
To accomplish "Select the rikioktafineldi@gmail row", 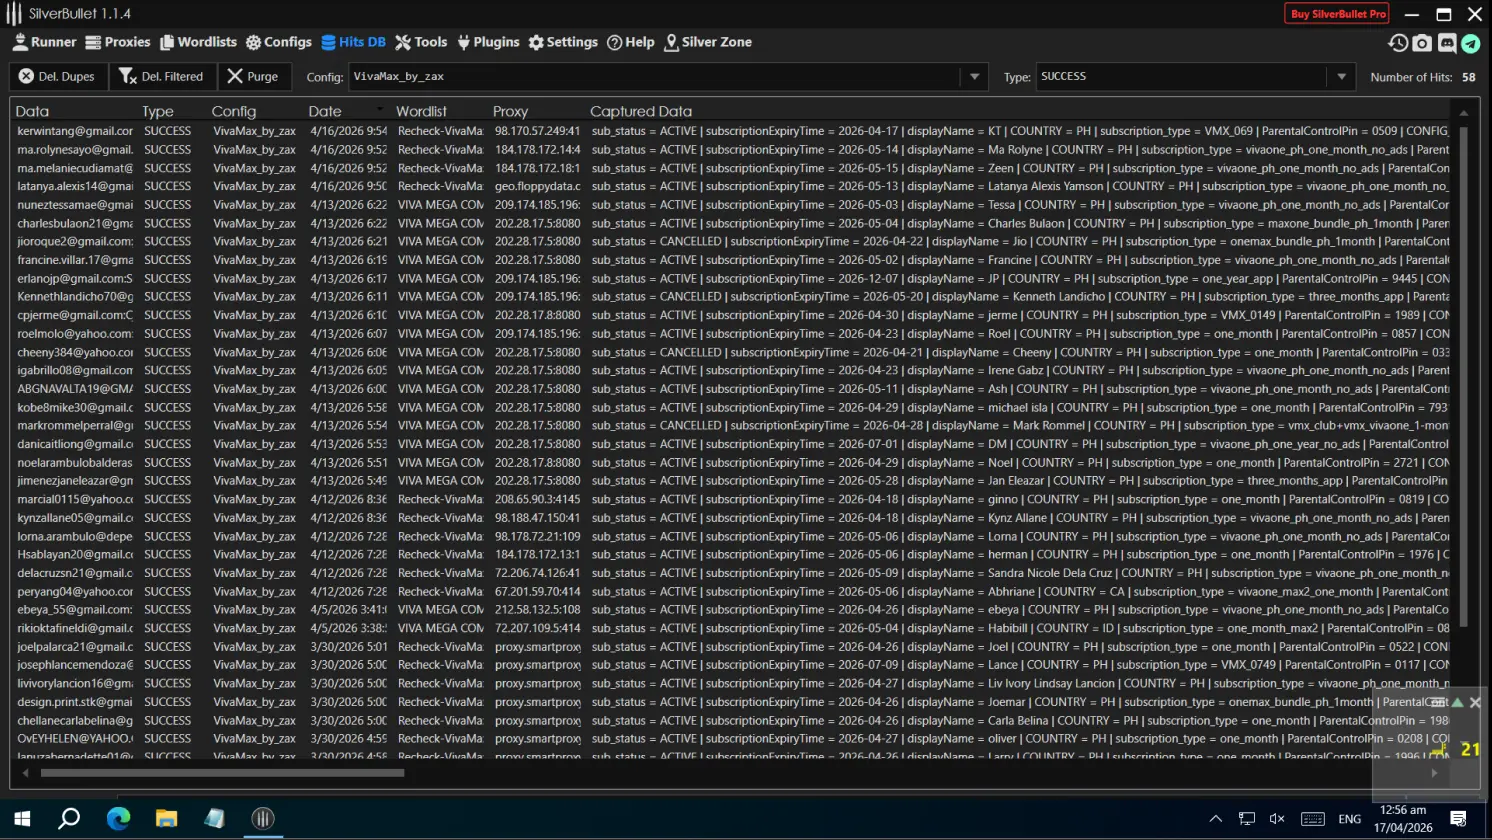I will [732, 628].
